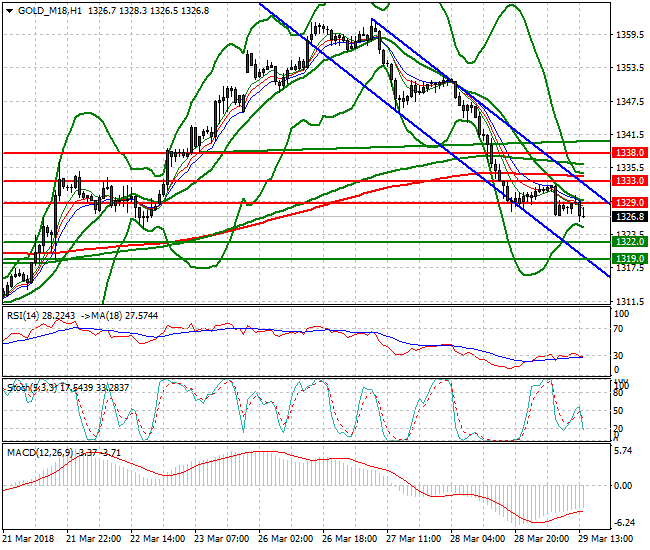This screenshot has width=650, height=550.
Task: Click the 1359.5 price axis value
Action: [x=630, y=34]
